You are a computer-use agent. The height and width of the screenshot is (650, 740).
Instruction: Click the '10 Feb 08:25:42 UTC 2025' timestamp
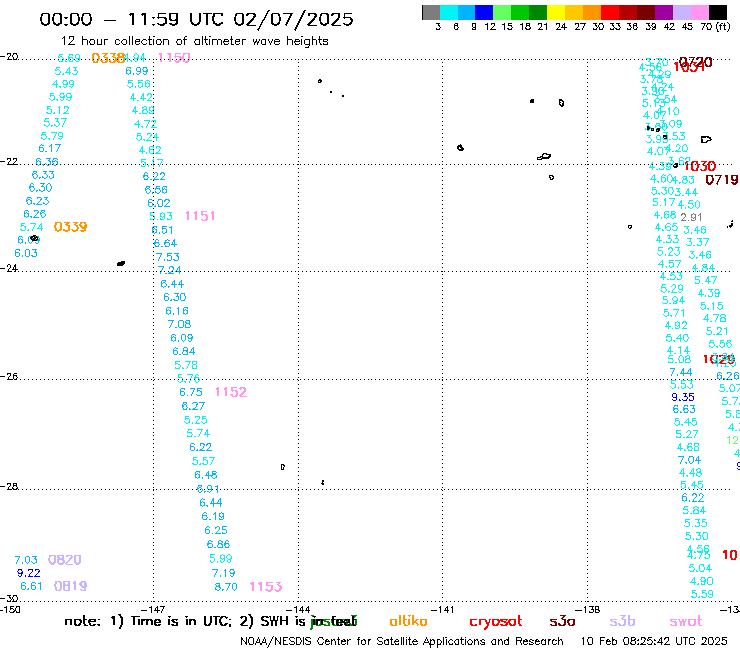click(x=654, y=641)
